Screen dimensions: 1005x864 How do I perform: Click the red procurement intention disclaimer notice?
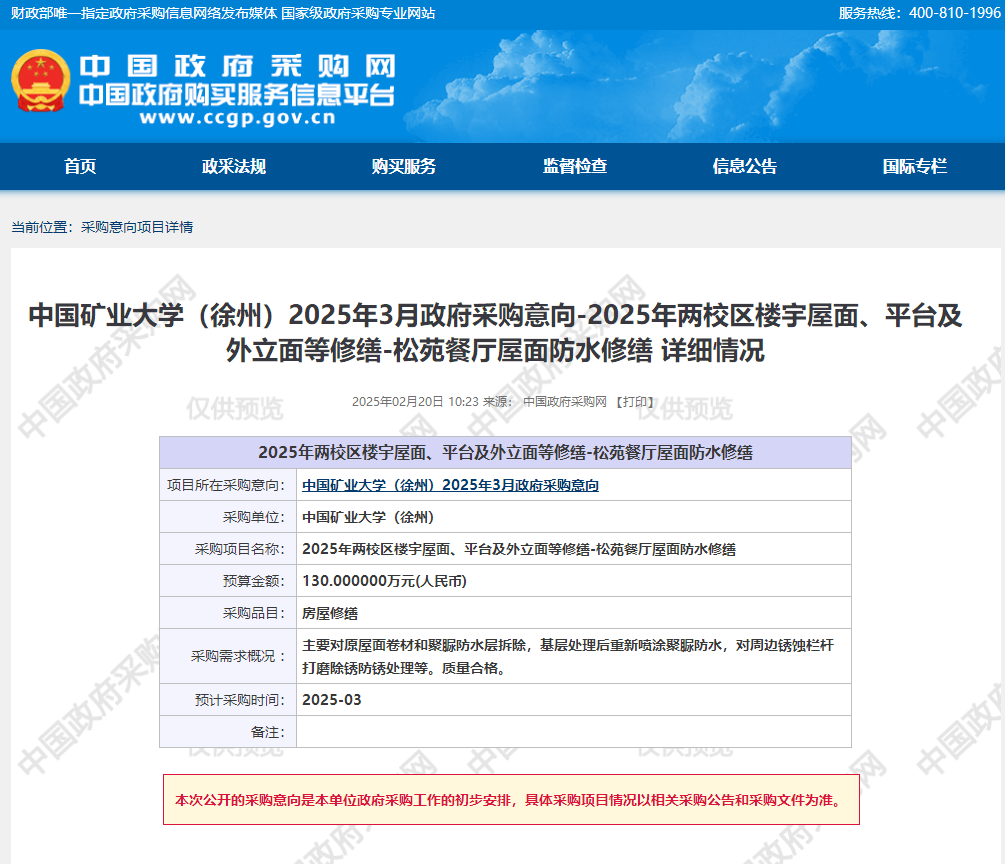click(511, 800)
